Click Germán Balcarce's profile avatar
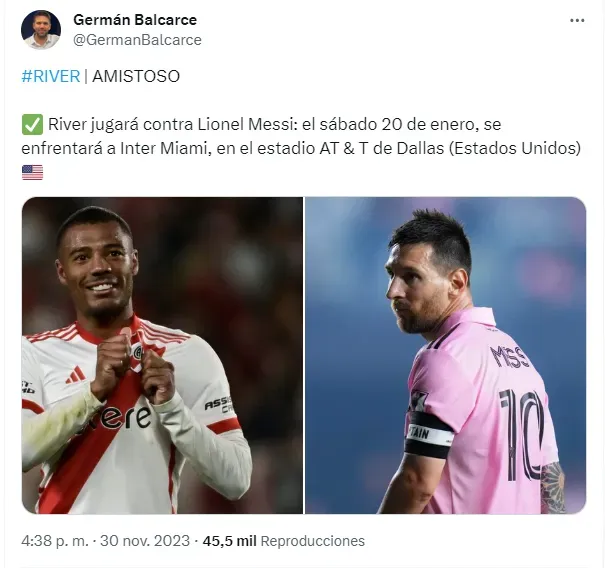The image size is (605, 568). coord(41,30)
